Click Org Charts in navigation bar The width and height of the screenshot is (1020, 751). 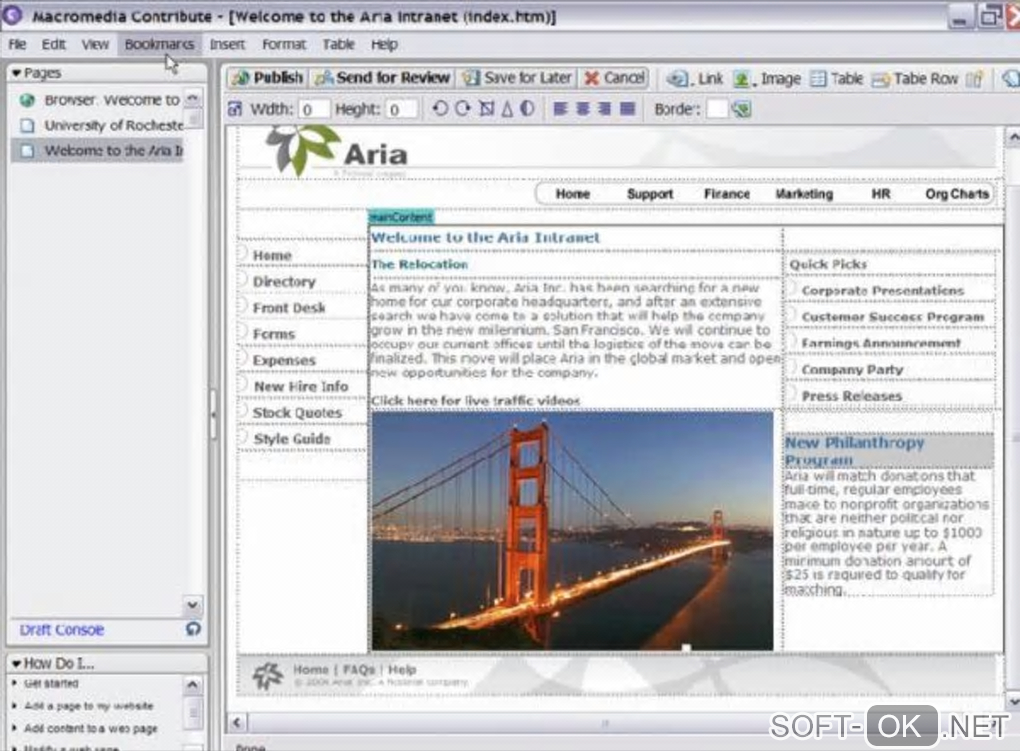[957, 194]
